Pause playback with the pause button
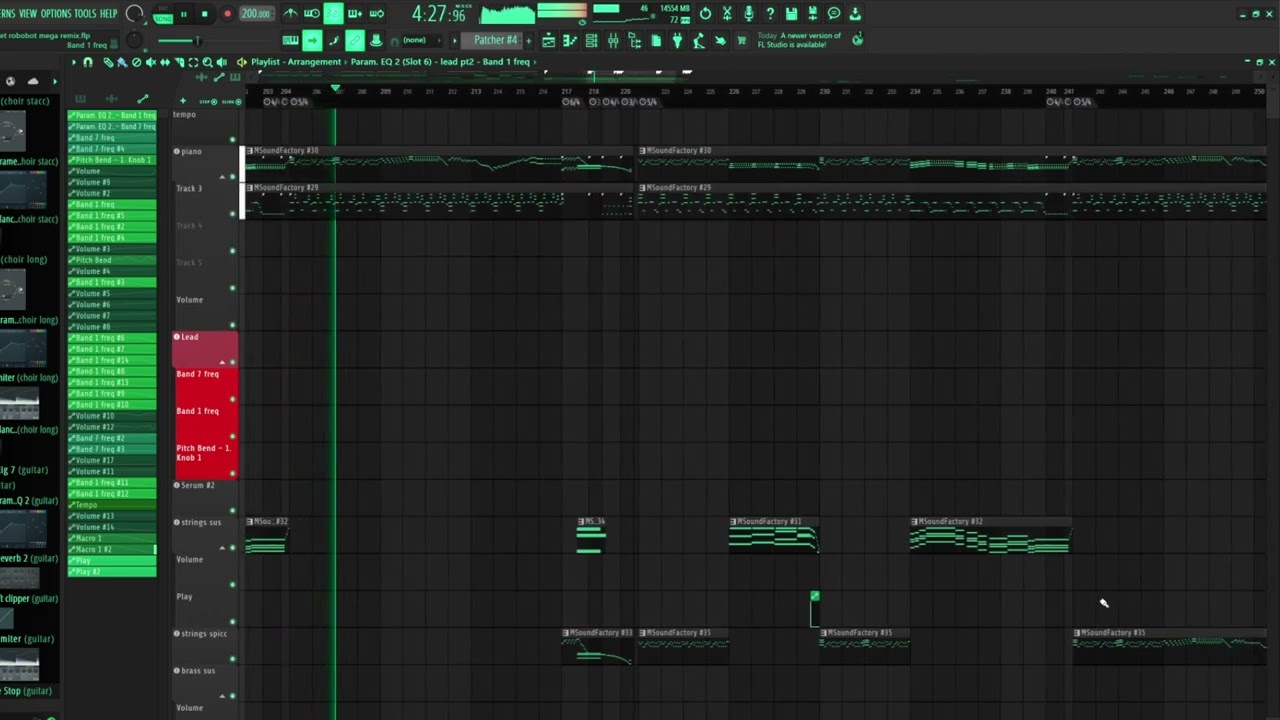Screen dimensions: 1280x720 coord(183,14)
